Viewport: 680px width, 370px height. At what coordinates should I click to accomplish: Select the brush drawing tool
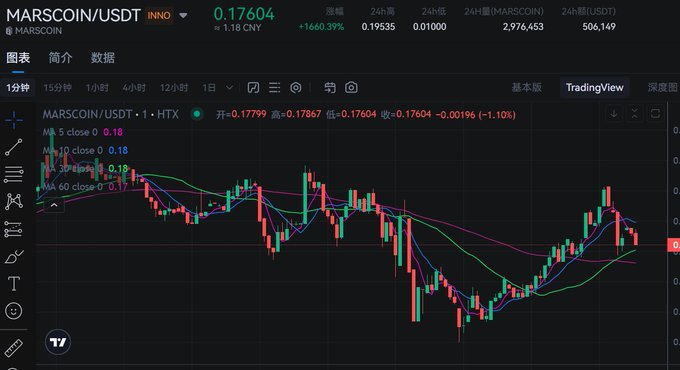(14, 257)
